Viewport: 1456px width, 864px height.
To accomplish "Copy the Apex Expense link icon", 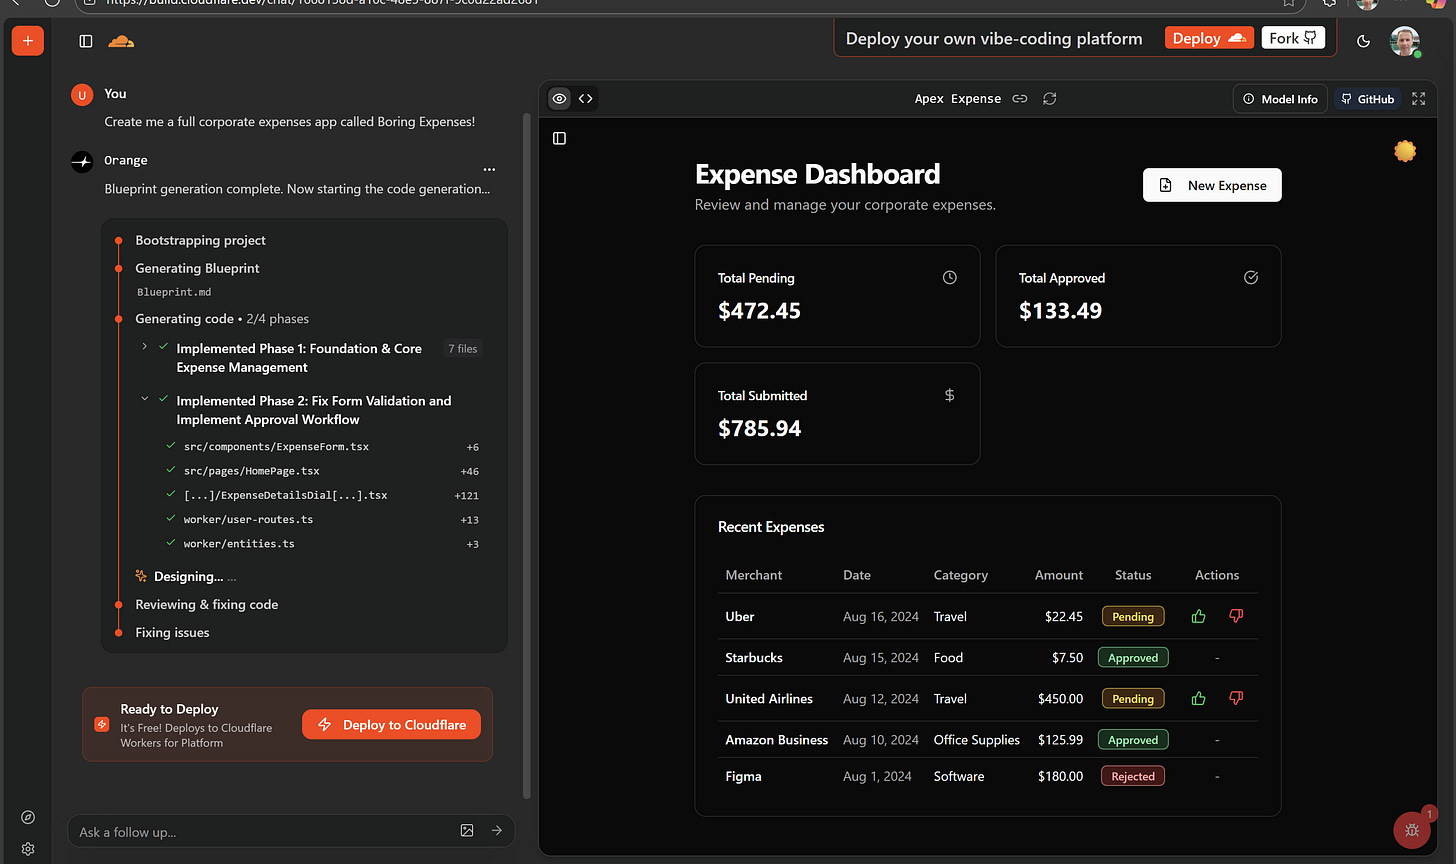I will click(x=1020, y=98).
